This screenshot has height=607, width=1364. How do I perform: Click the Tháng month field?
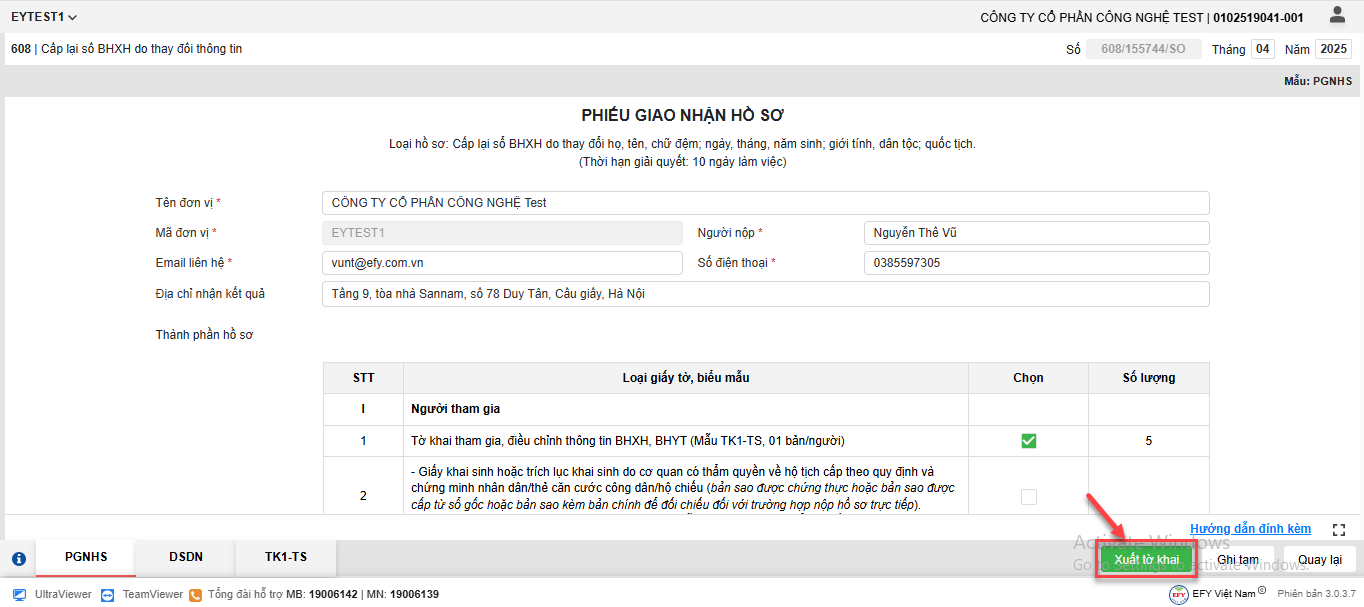1263,49
